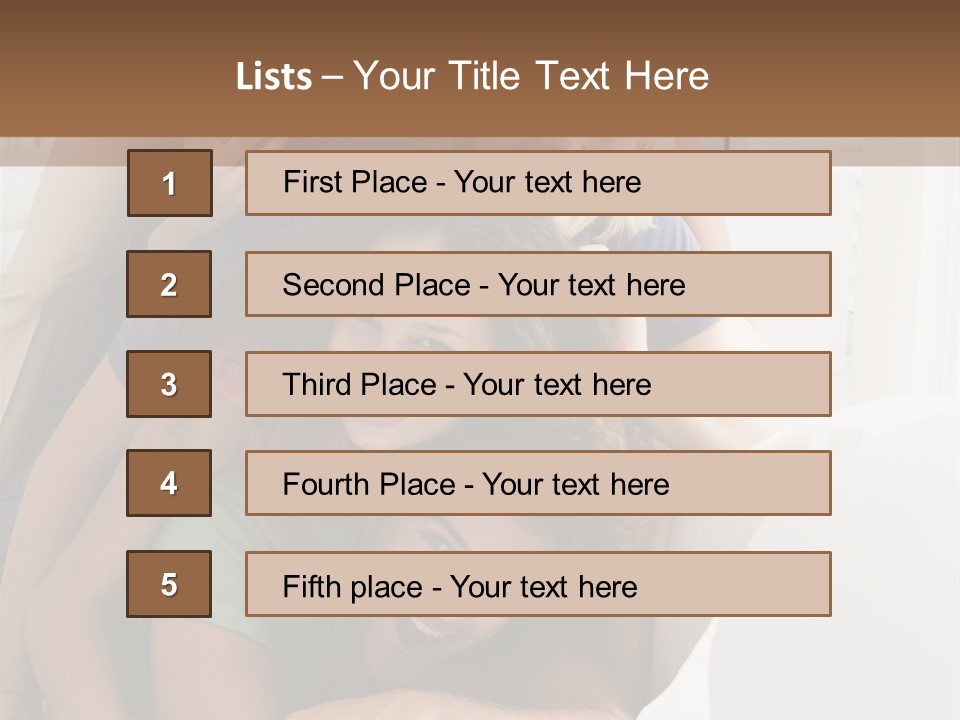960x720 pixels.
Task: Select the Fifth place text bar
Action: pyautogui.click(x=538, y=584)
